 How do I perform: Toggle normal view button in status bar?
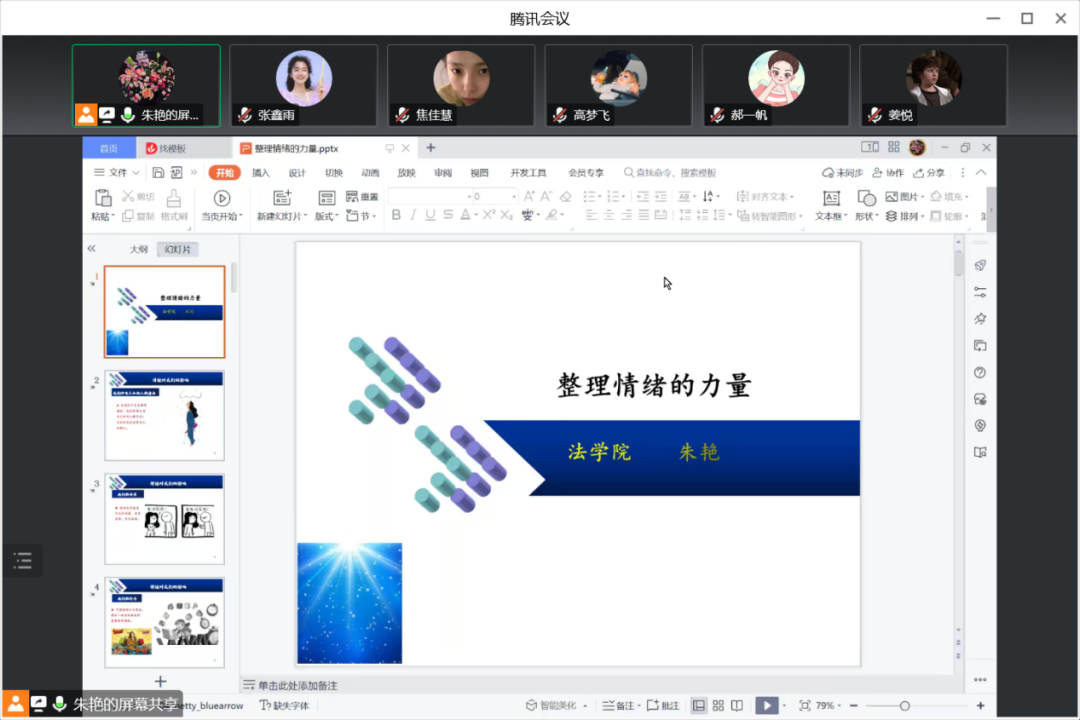tap(699, 706)
